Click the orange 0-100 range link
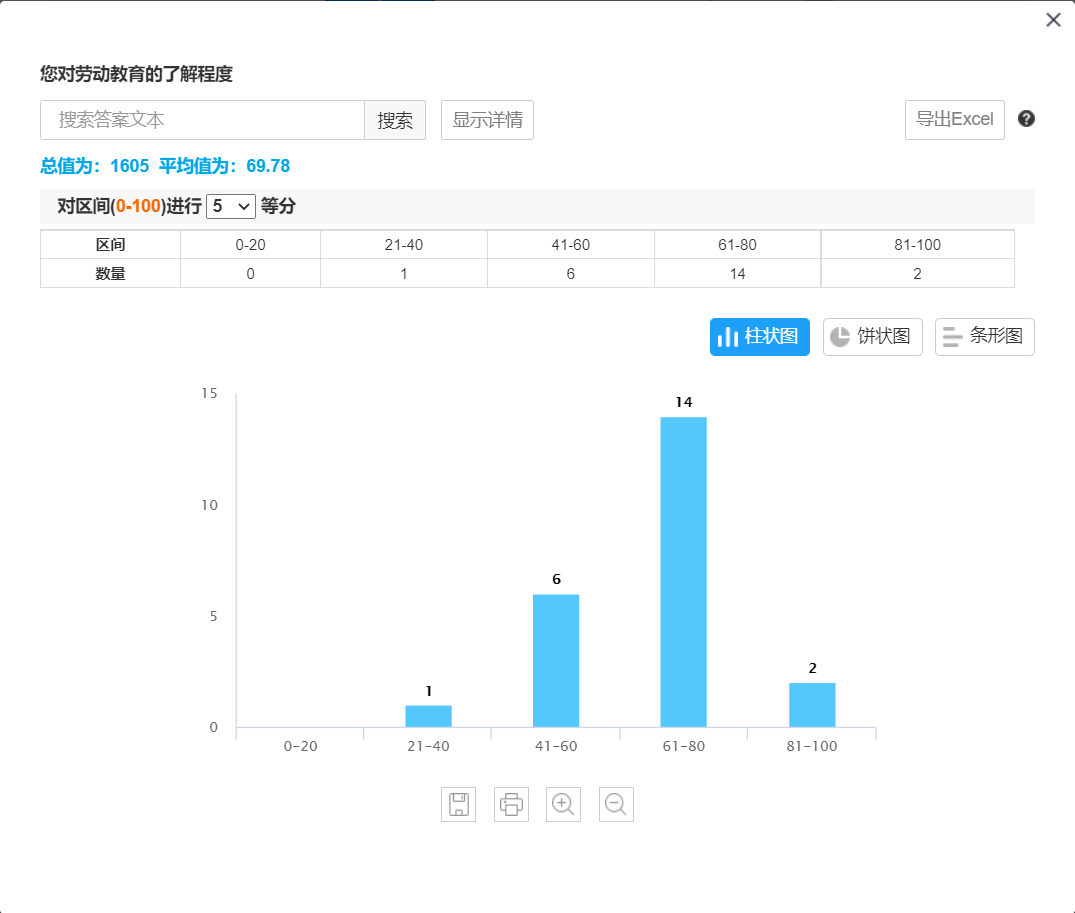 point(138,207)
